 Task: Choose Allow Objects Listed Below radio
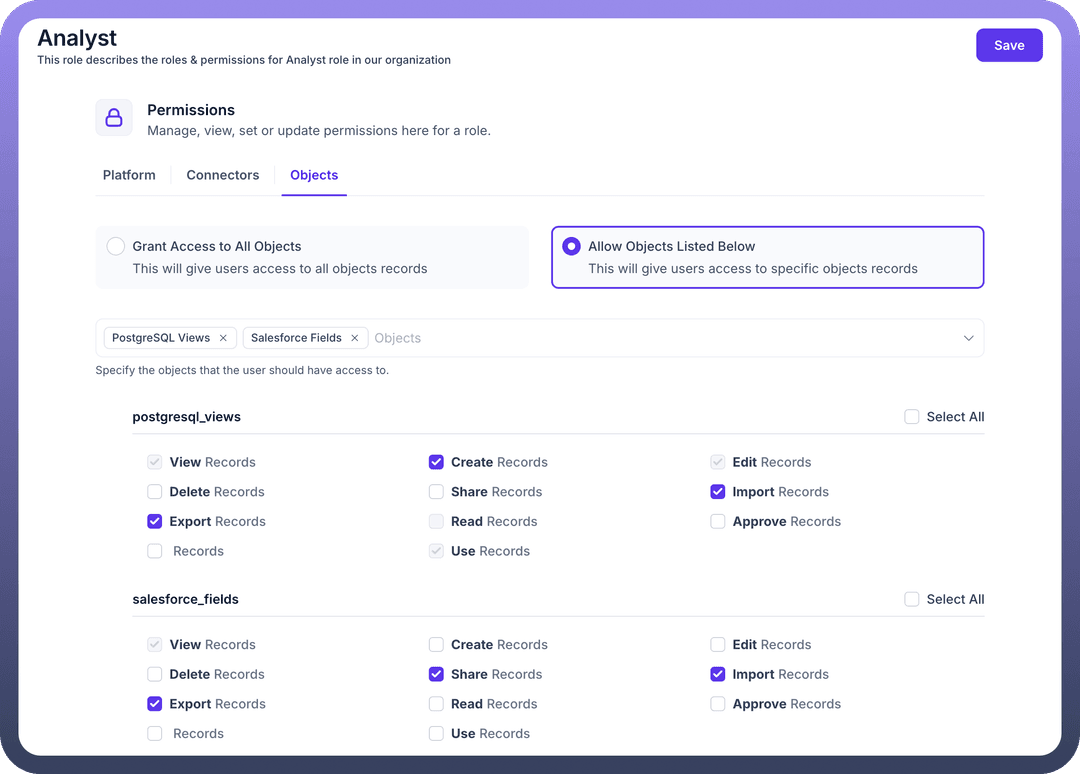[571, 246]
